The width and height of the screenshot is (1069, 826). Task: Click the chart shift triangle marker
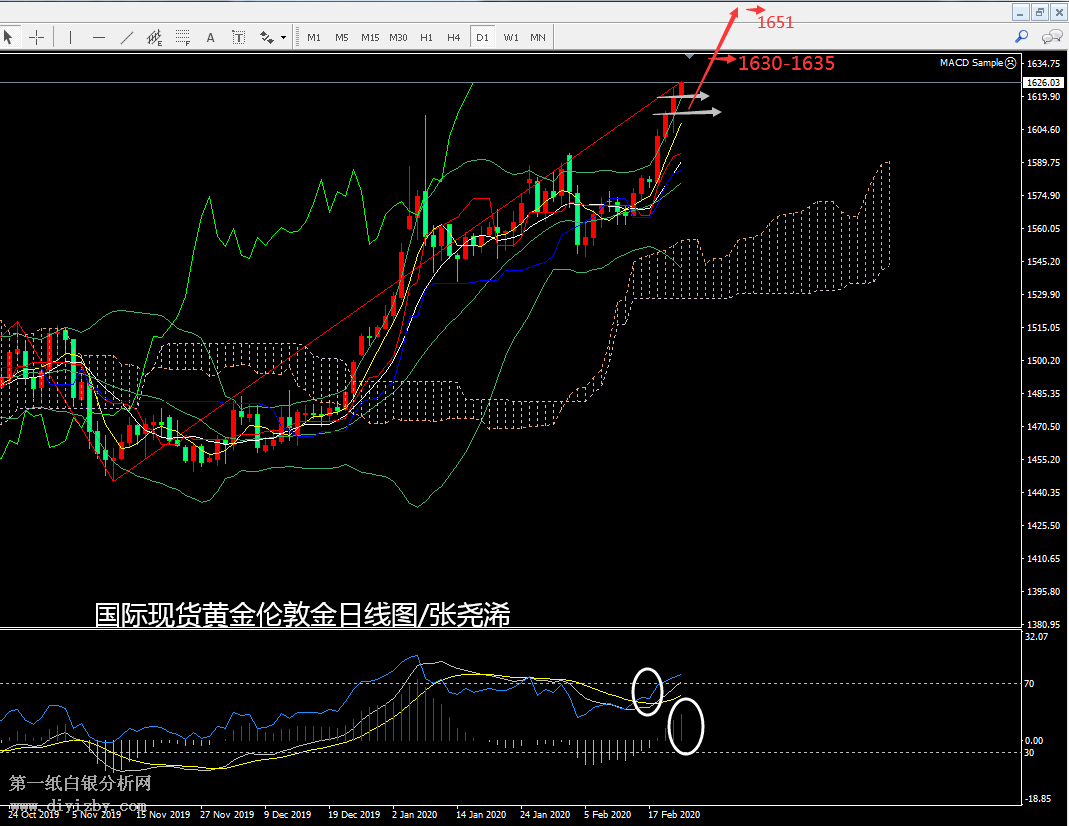[x=689, y=56]
